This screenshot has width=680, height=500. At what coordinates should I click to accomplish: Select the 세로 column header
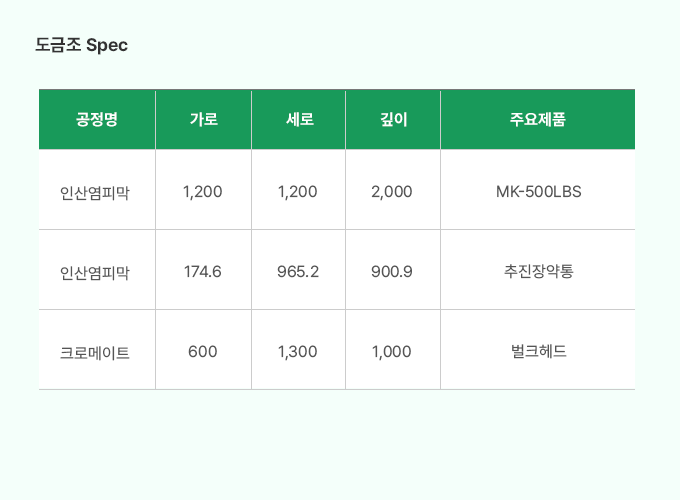(x=299, y=120)
